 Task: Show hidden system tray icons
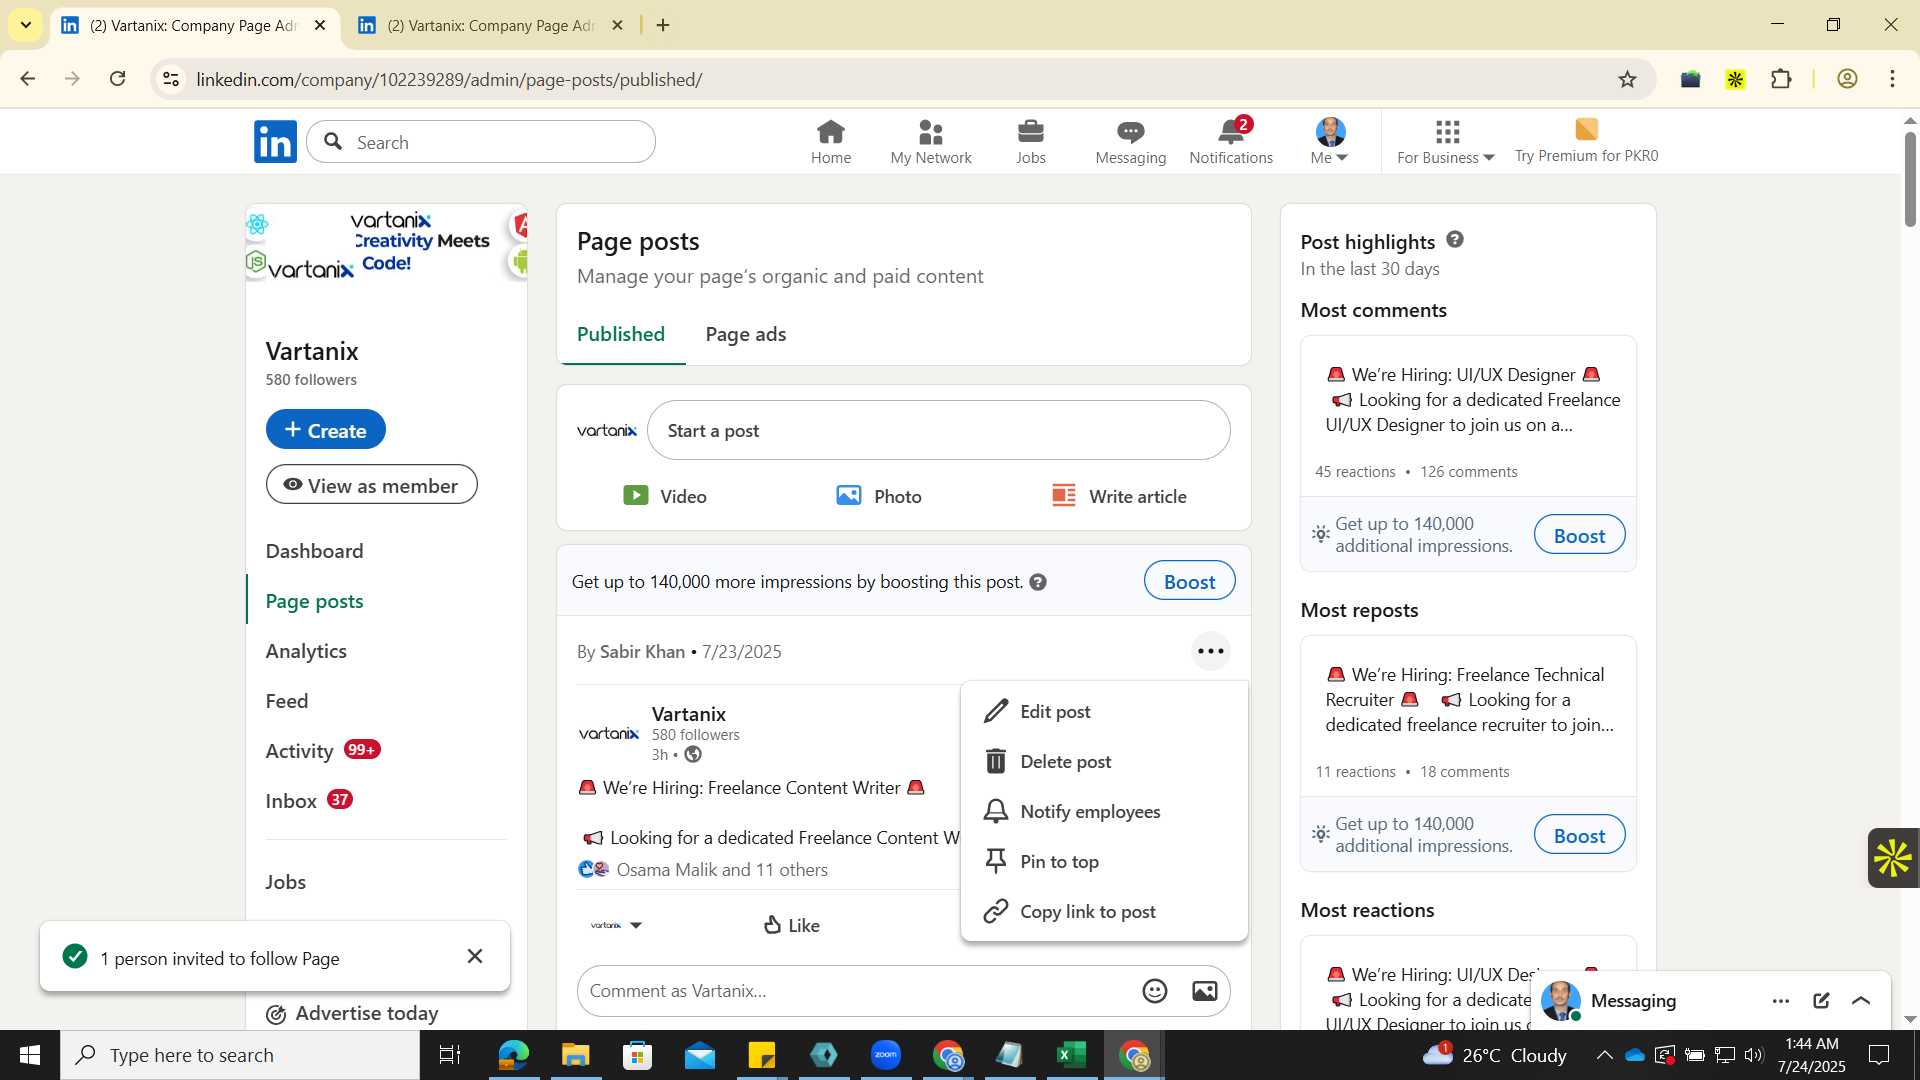coord(1604,1055)
